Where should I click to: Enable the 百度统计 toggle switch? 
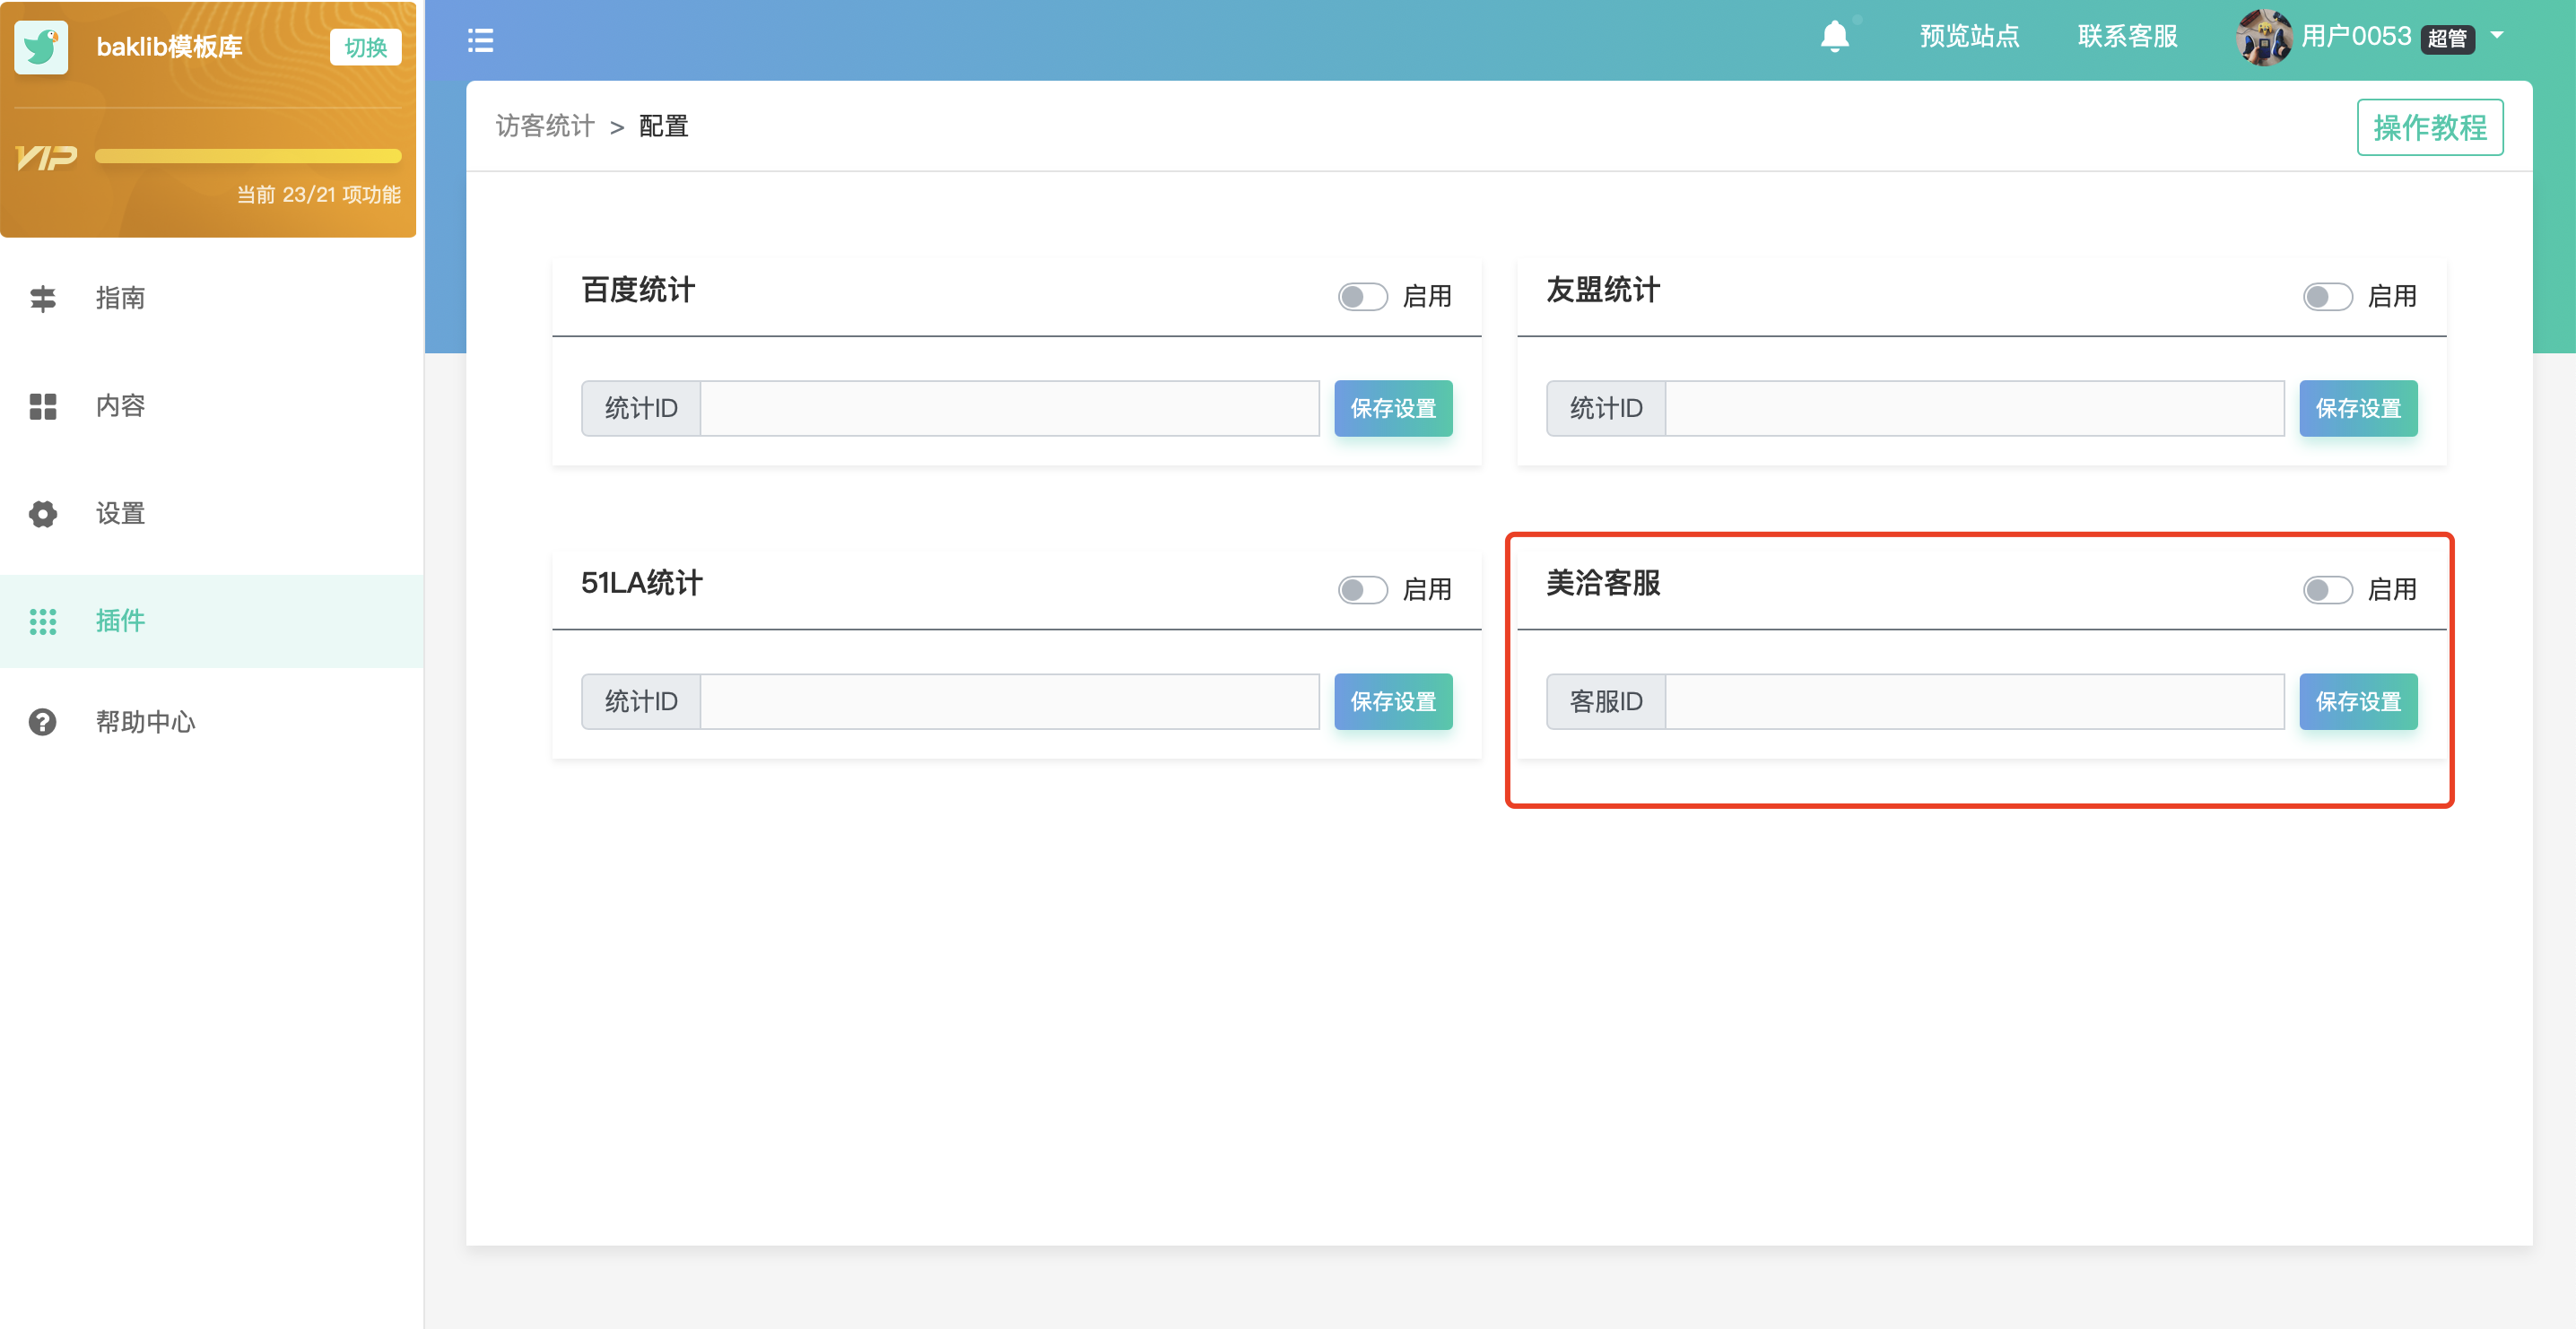click(1362, 296)
